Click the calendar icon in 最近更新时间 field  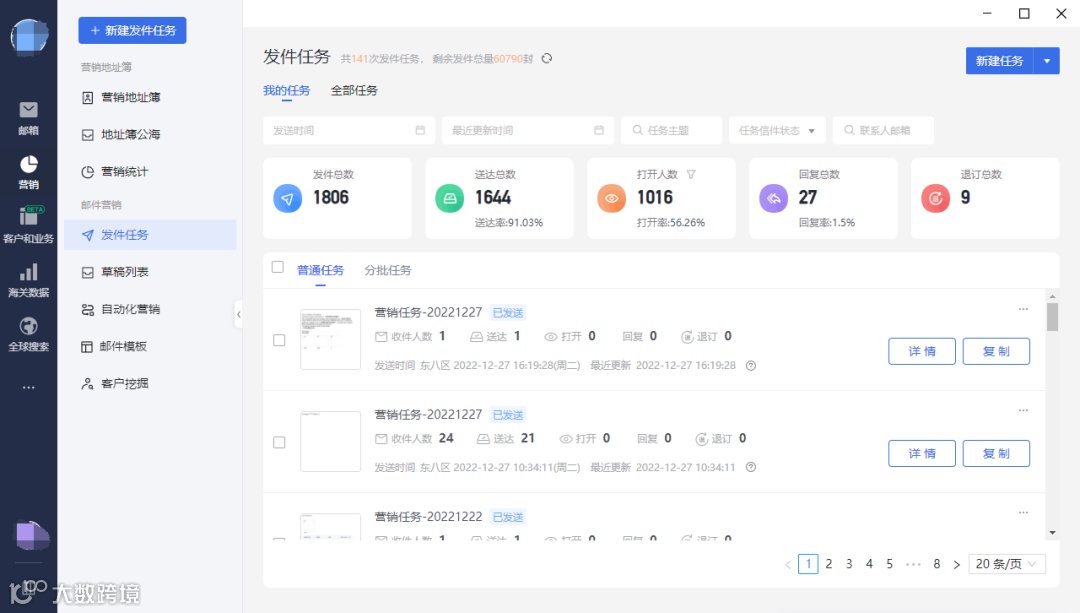coord(599,130)
